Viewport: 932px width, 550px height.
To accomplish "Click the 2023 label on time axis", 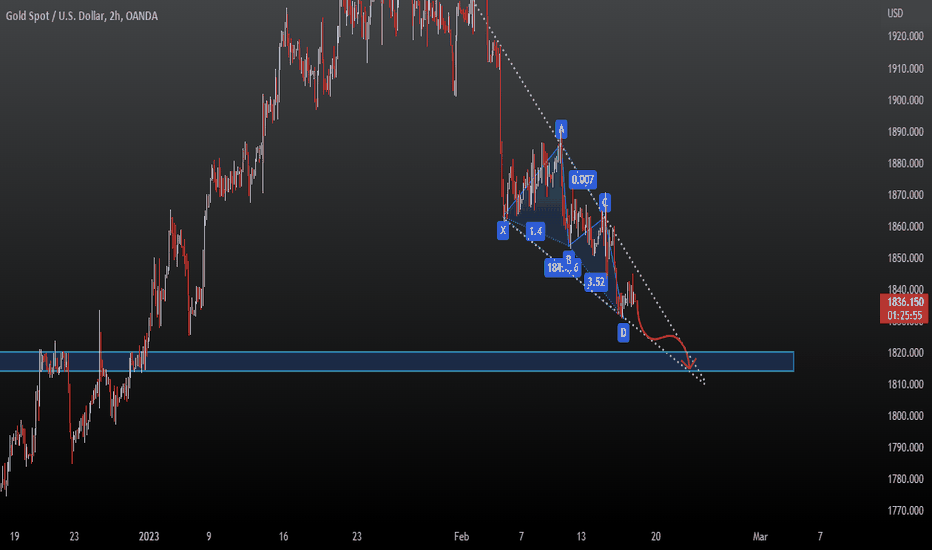I will [x=149, y=536].
